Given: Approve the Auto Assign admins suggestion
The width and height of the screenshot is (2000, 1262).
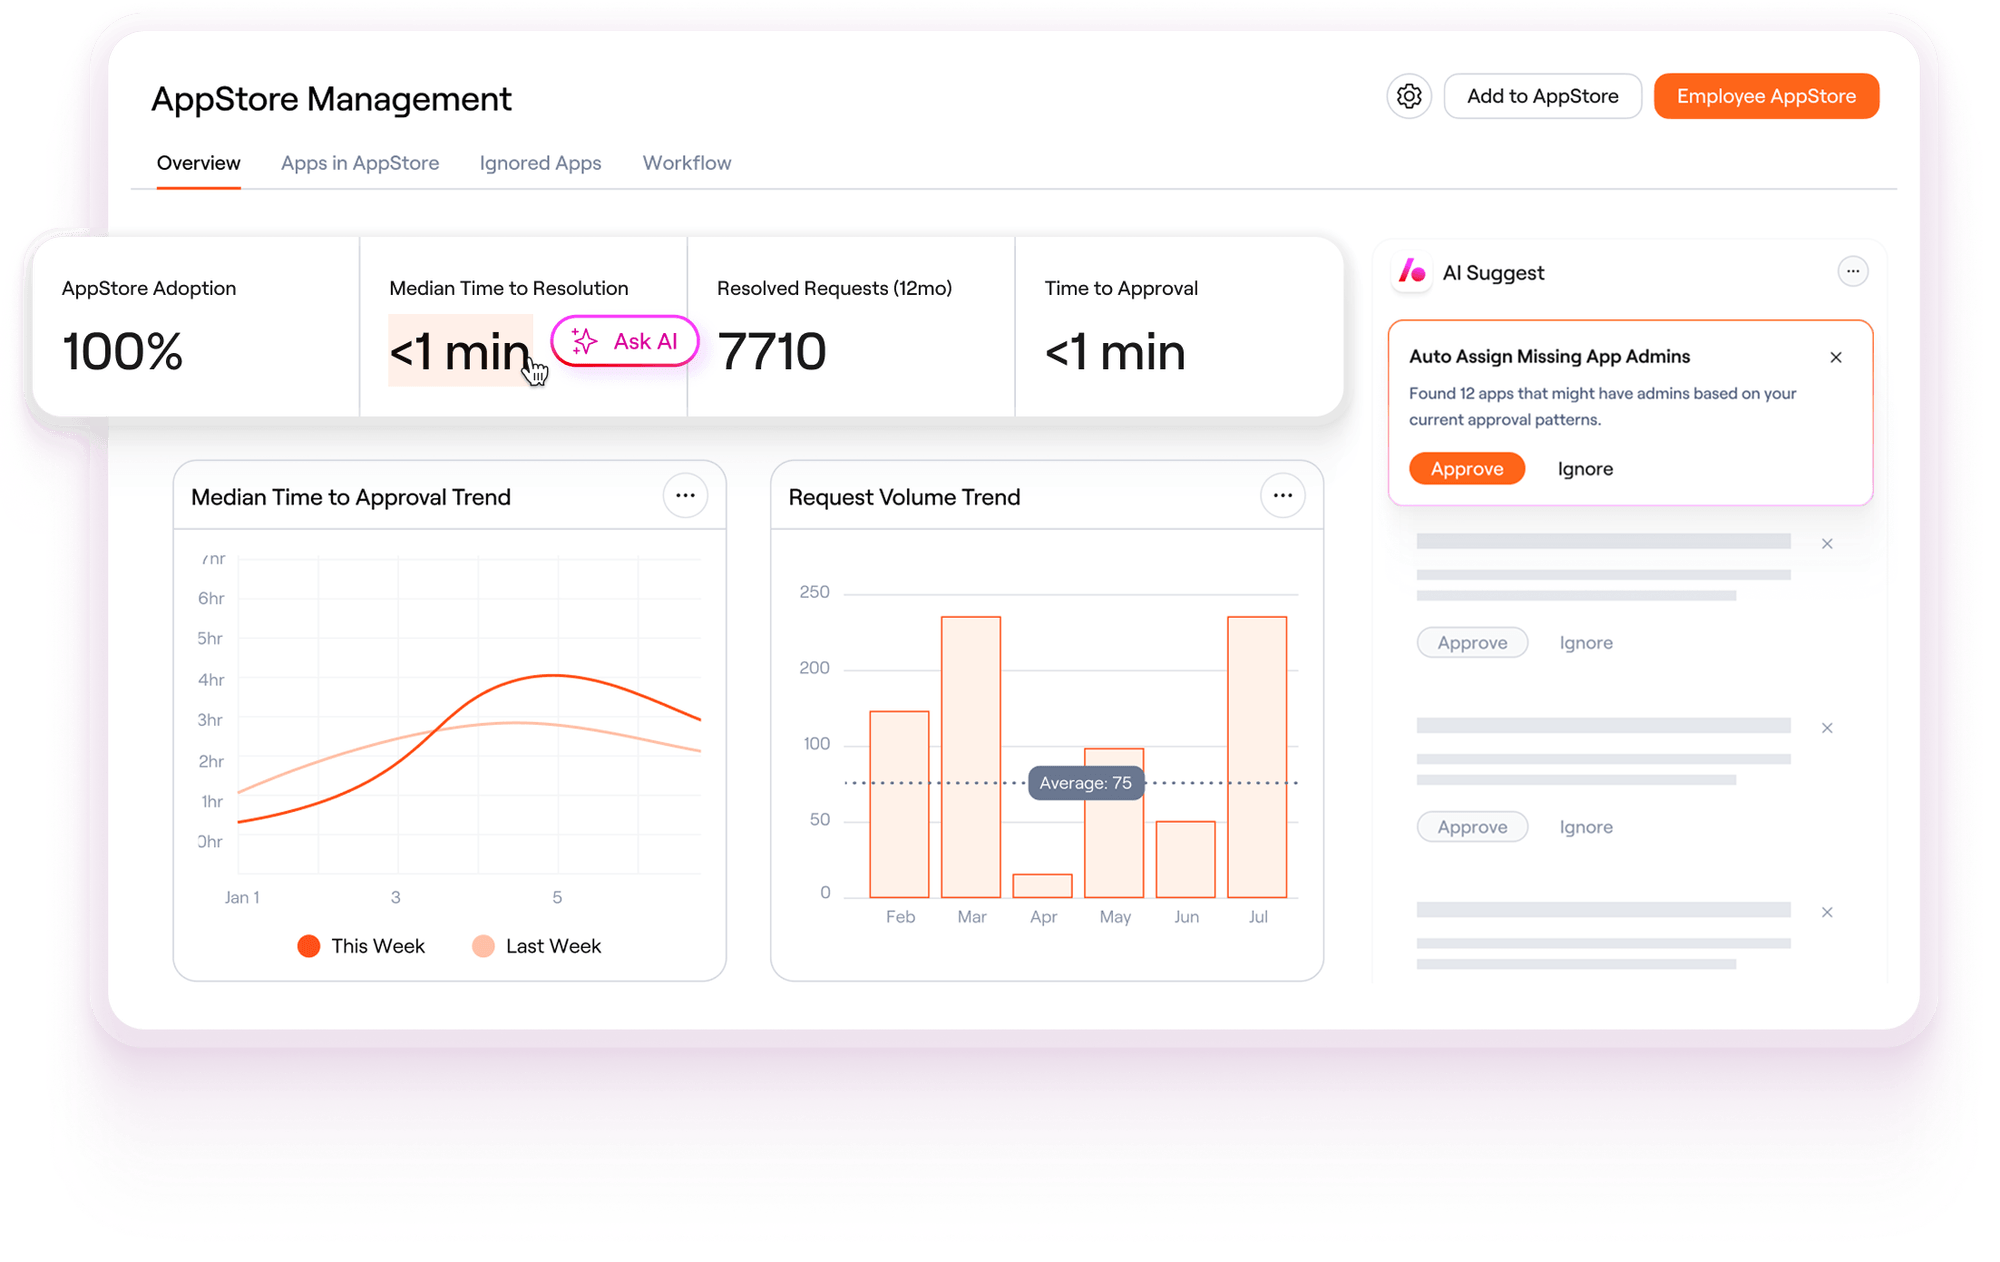Looking at the screenshot, I should tap(1467, 469).
